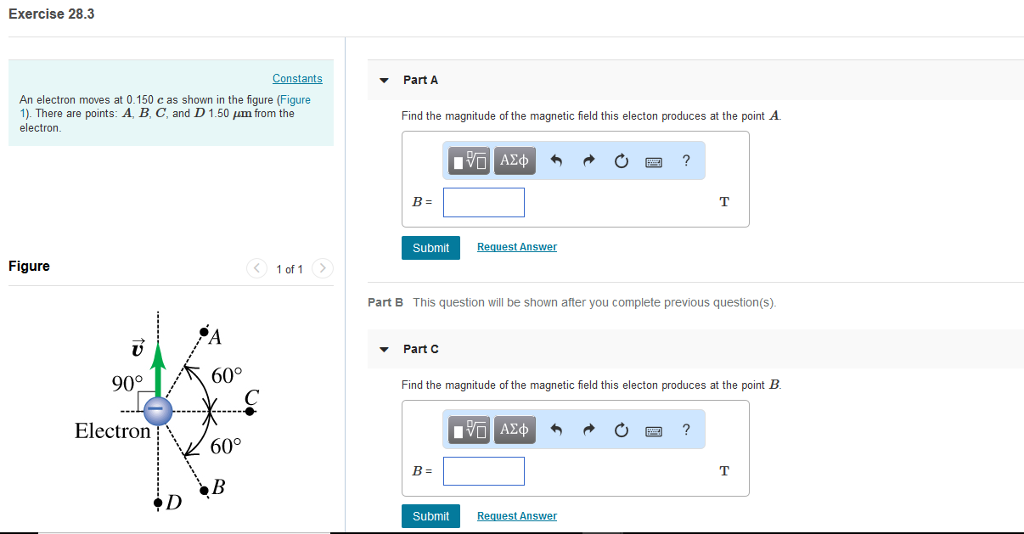Open keyboard shortcuts icon in Part A
The image size is (1024, 534).
654,162
